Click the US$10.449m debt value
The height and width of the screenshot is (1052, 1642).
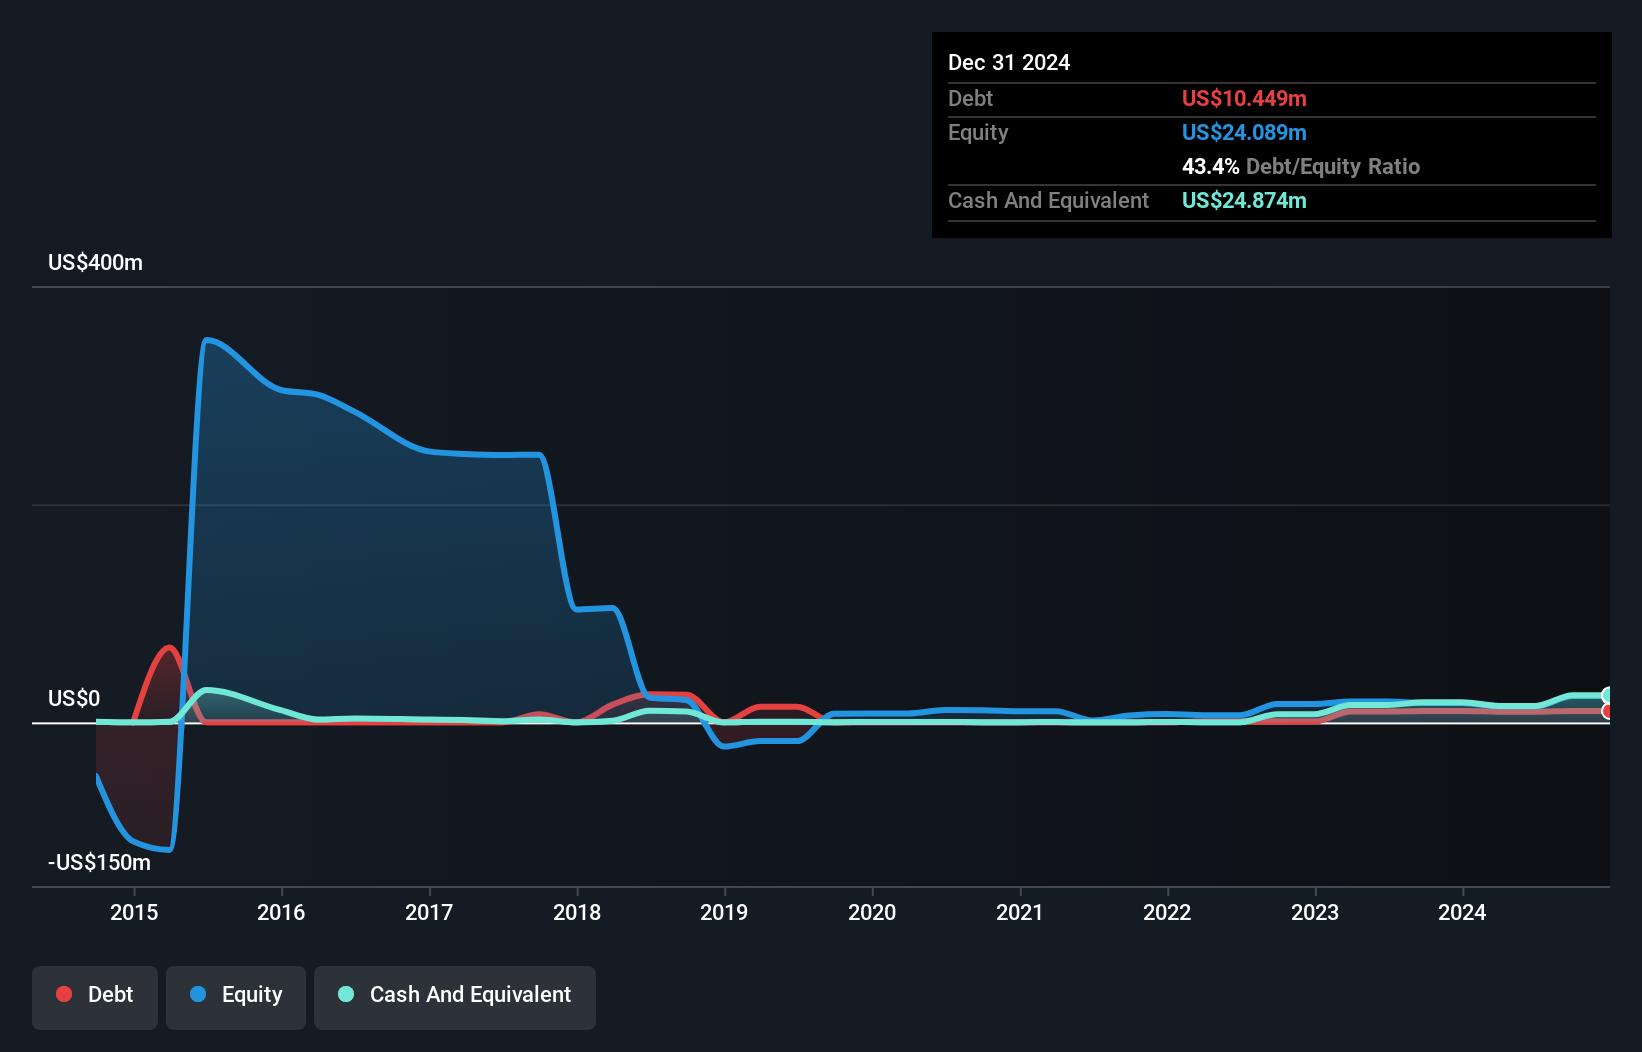coord(1244,98)
